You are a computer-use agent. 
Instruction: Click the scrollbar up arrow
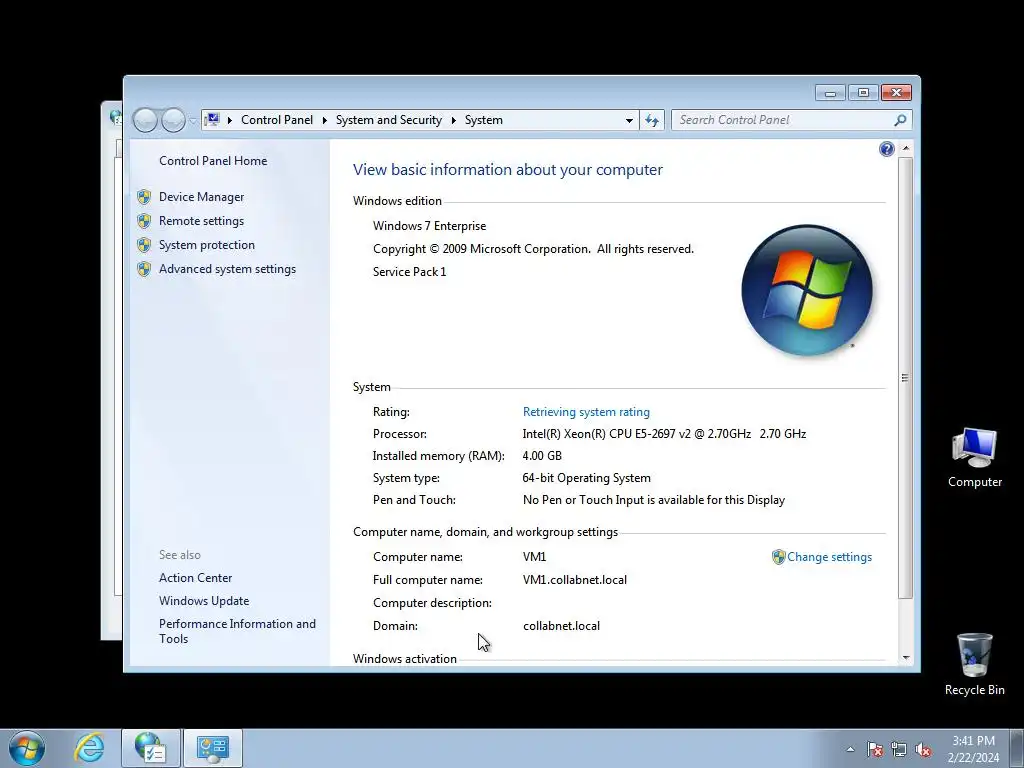pyautogui.click(x=905, y=148)
